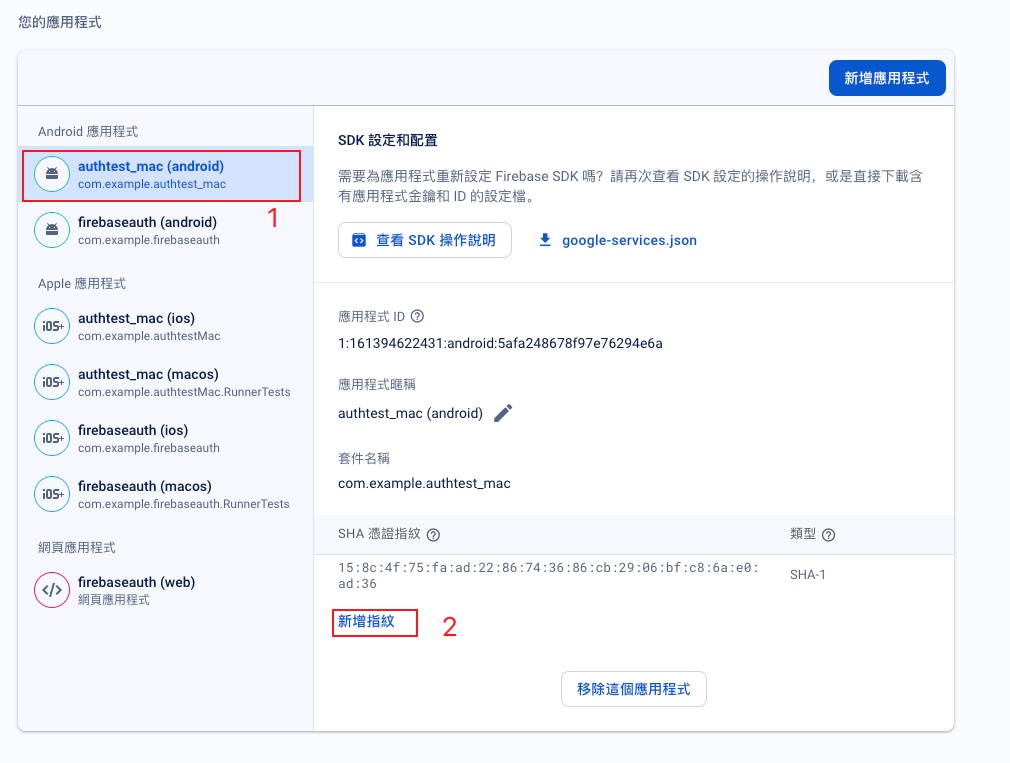Viewport: 1010px width, 763px height.
Task: Click the authtest_mac (ios) app icon
Action: (51, 326)
